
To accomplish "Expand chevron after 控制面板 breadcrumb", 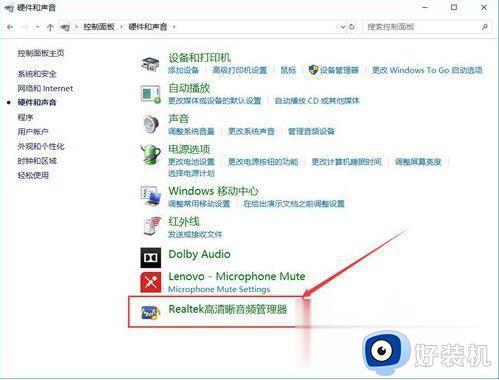I will click(x=121, y=27).
